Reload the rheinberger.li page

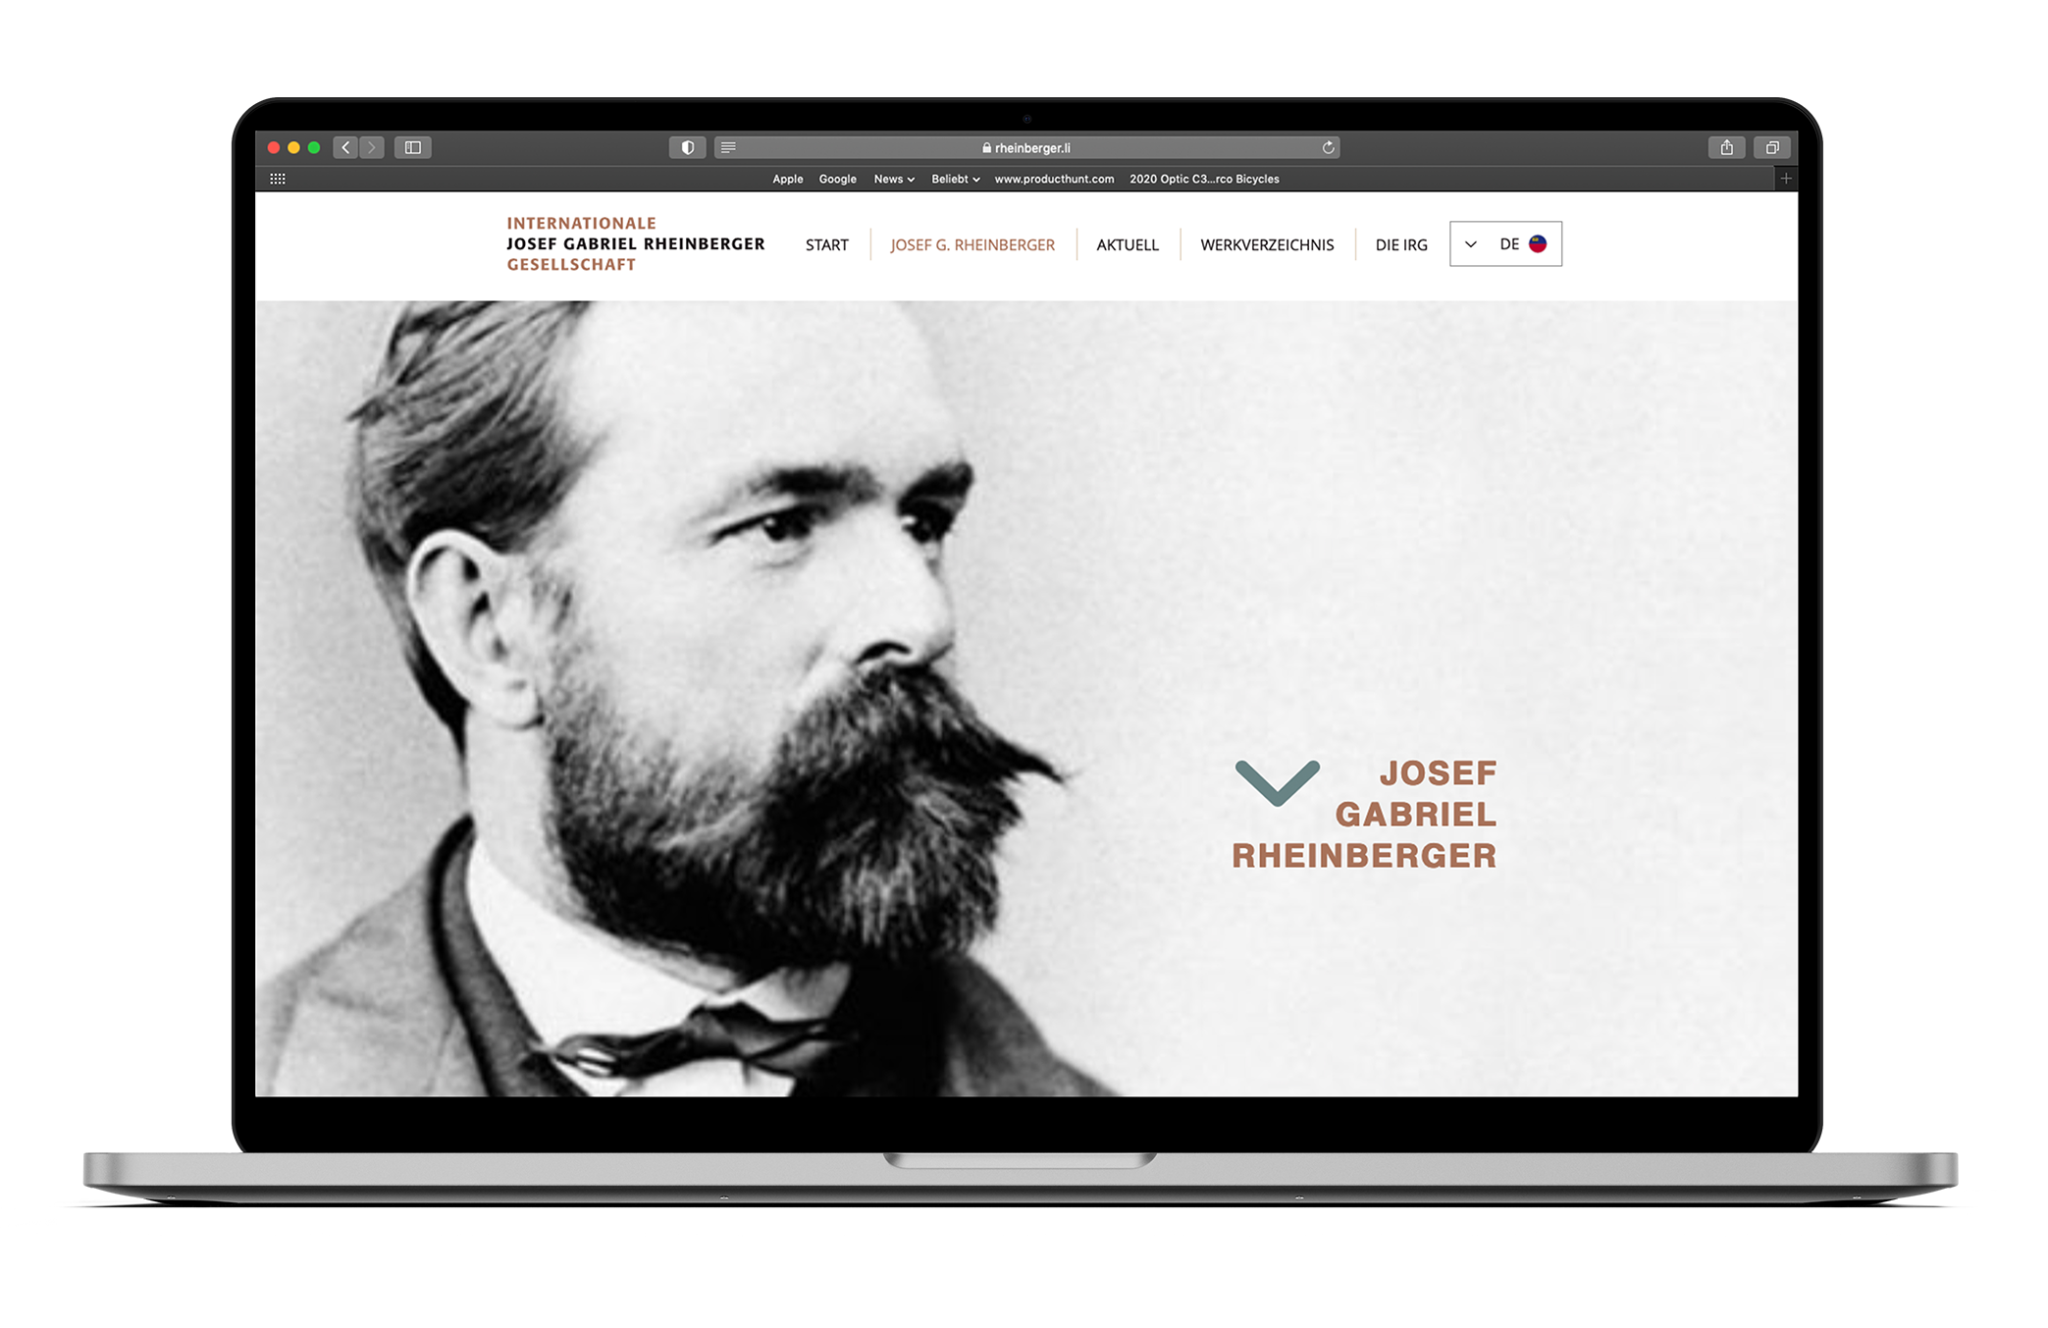click(x=1328, y=148)
